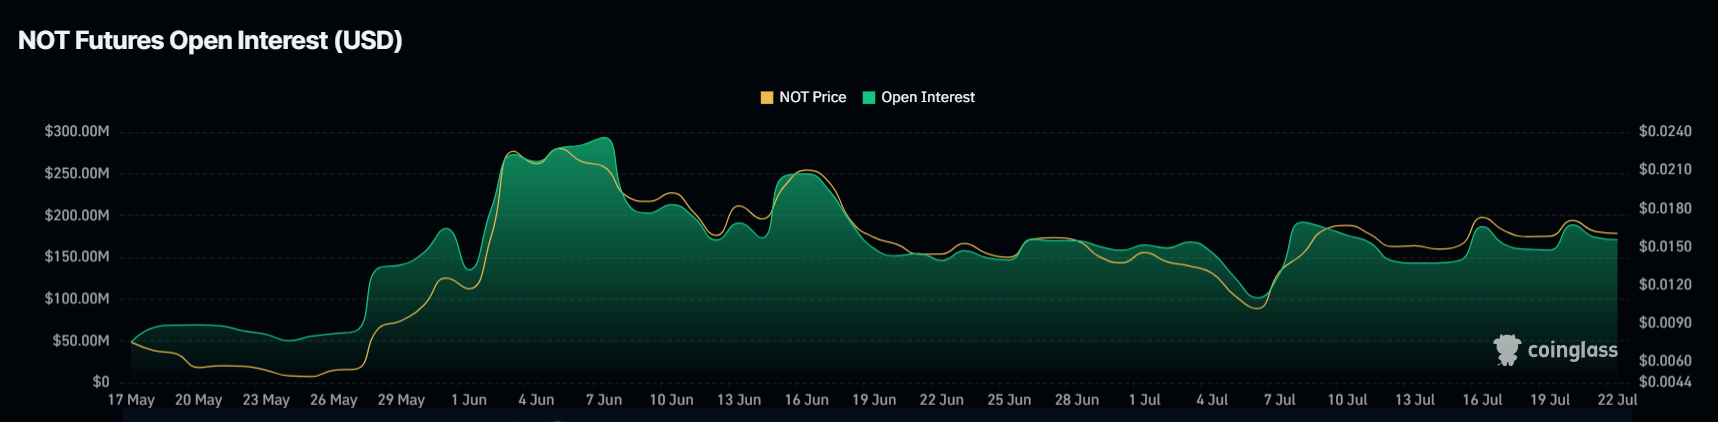The height and width of the screenshot is (422, 1718).
Task: Click the chart dip near 7 Jul
Action: point(1257,298)
